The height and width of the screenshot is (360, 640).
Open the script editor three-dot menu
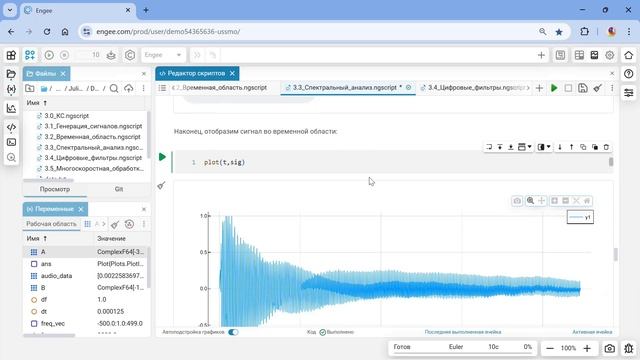(x=612, y=88)
